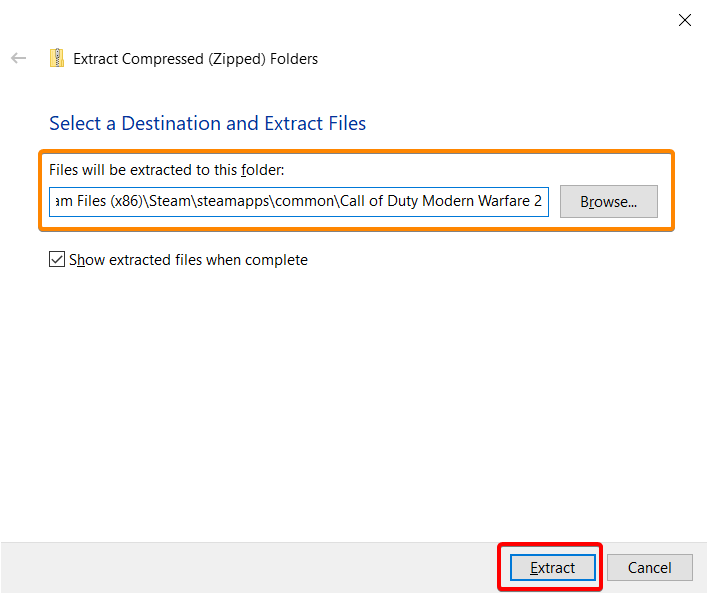The height and width of the screenshot is (594, 708).
Task: Click the "Files will be extracted to this folder:" label
Action: pyautogui.click(x=167, y=170)
